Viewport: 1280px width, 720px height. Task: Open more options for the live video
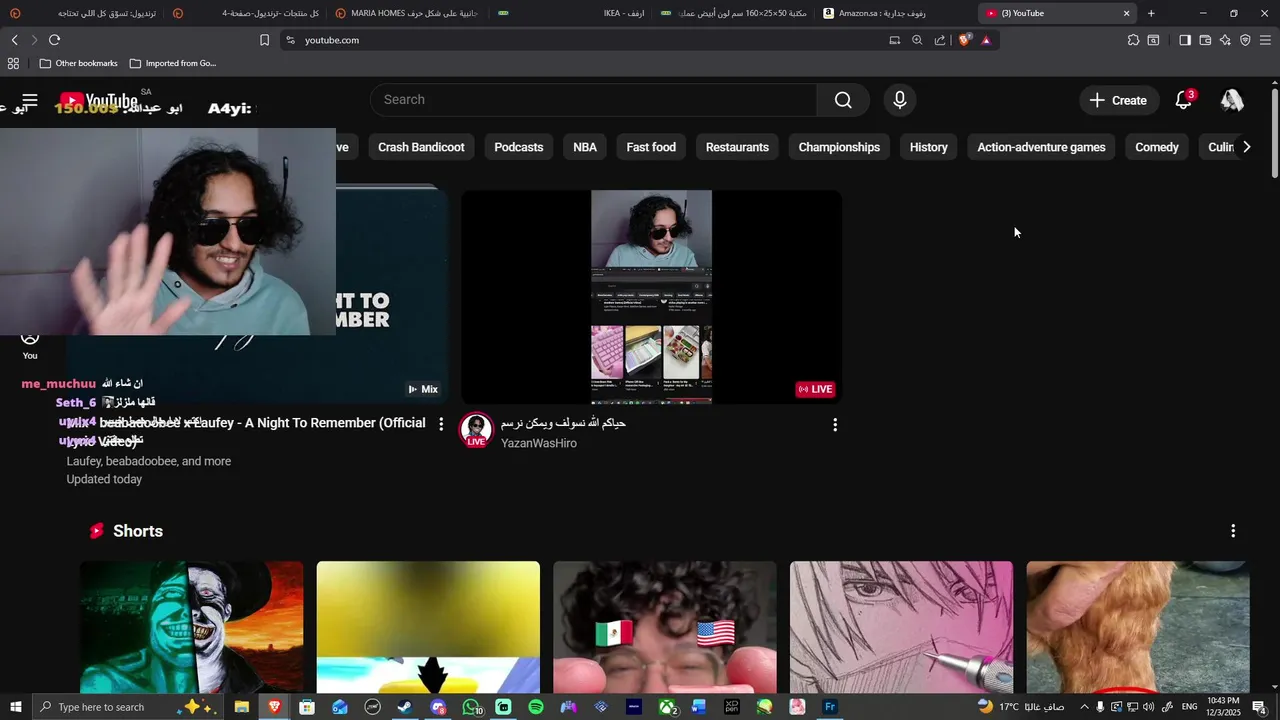click(835, 425)
